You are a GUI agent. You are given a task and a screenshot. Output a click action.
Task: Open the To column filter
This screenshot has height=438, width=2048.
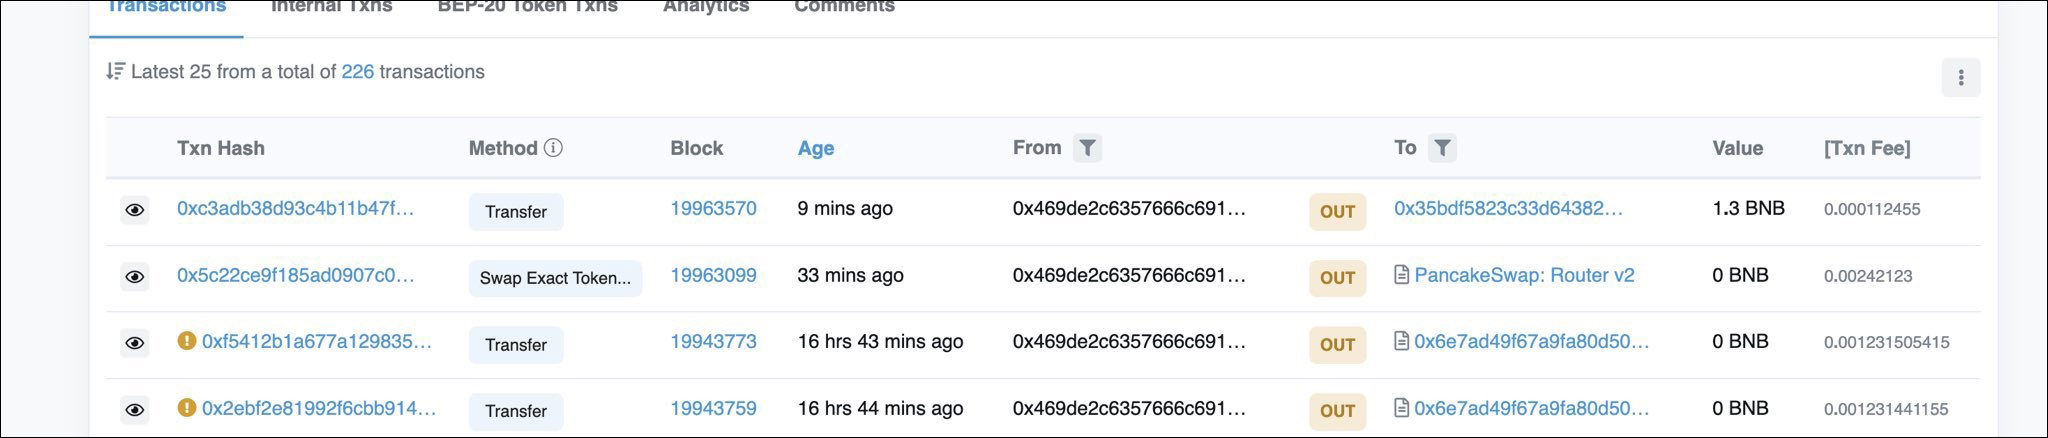(1442, 148)
